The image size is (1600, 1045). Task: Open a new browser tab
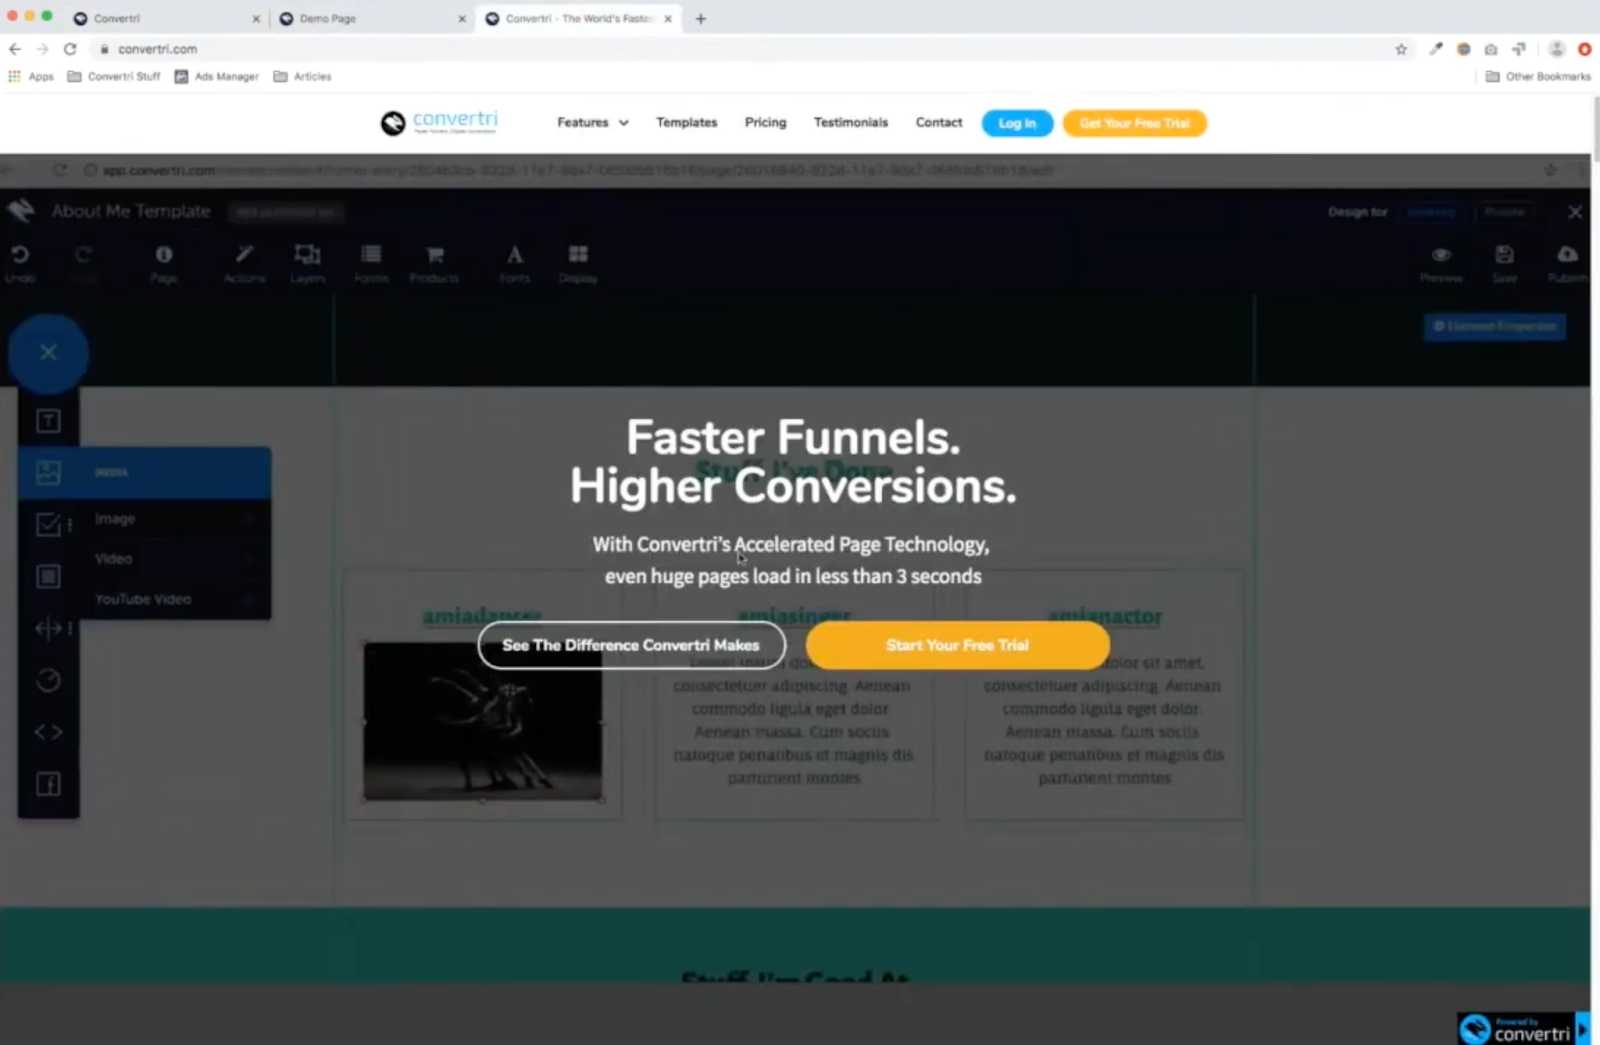tap(700, 18)
